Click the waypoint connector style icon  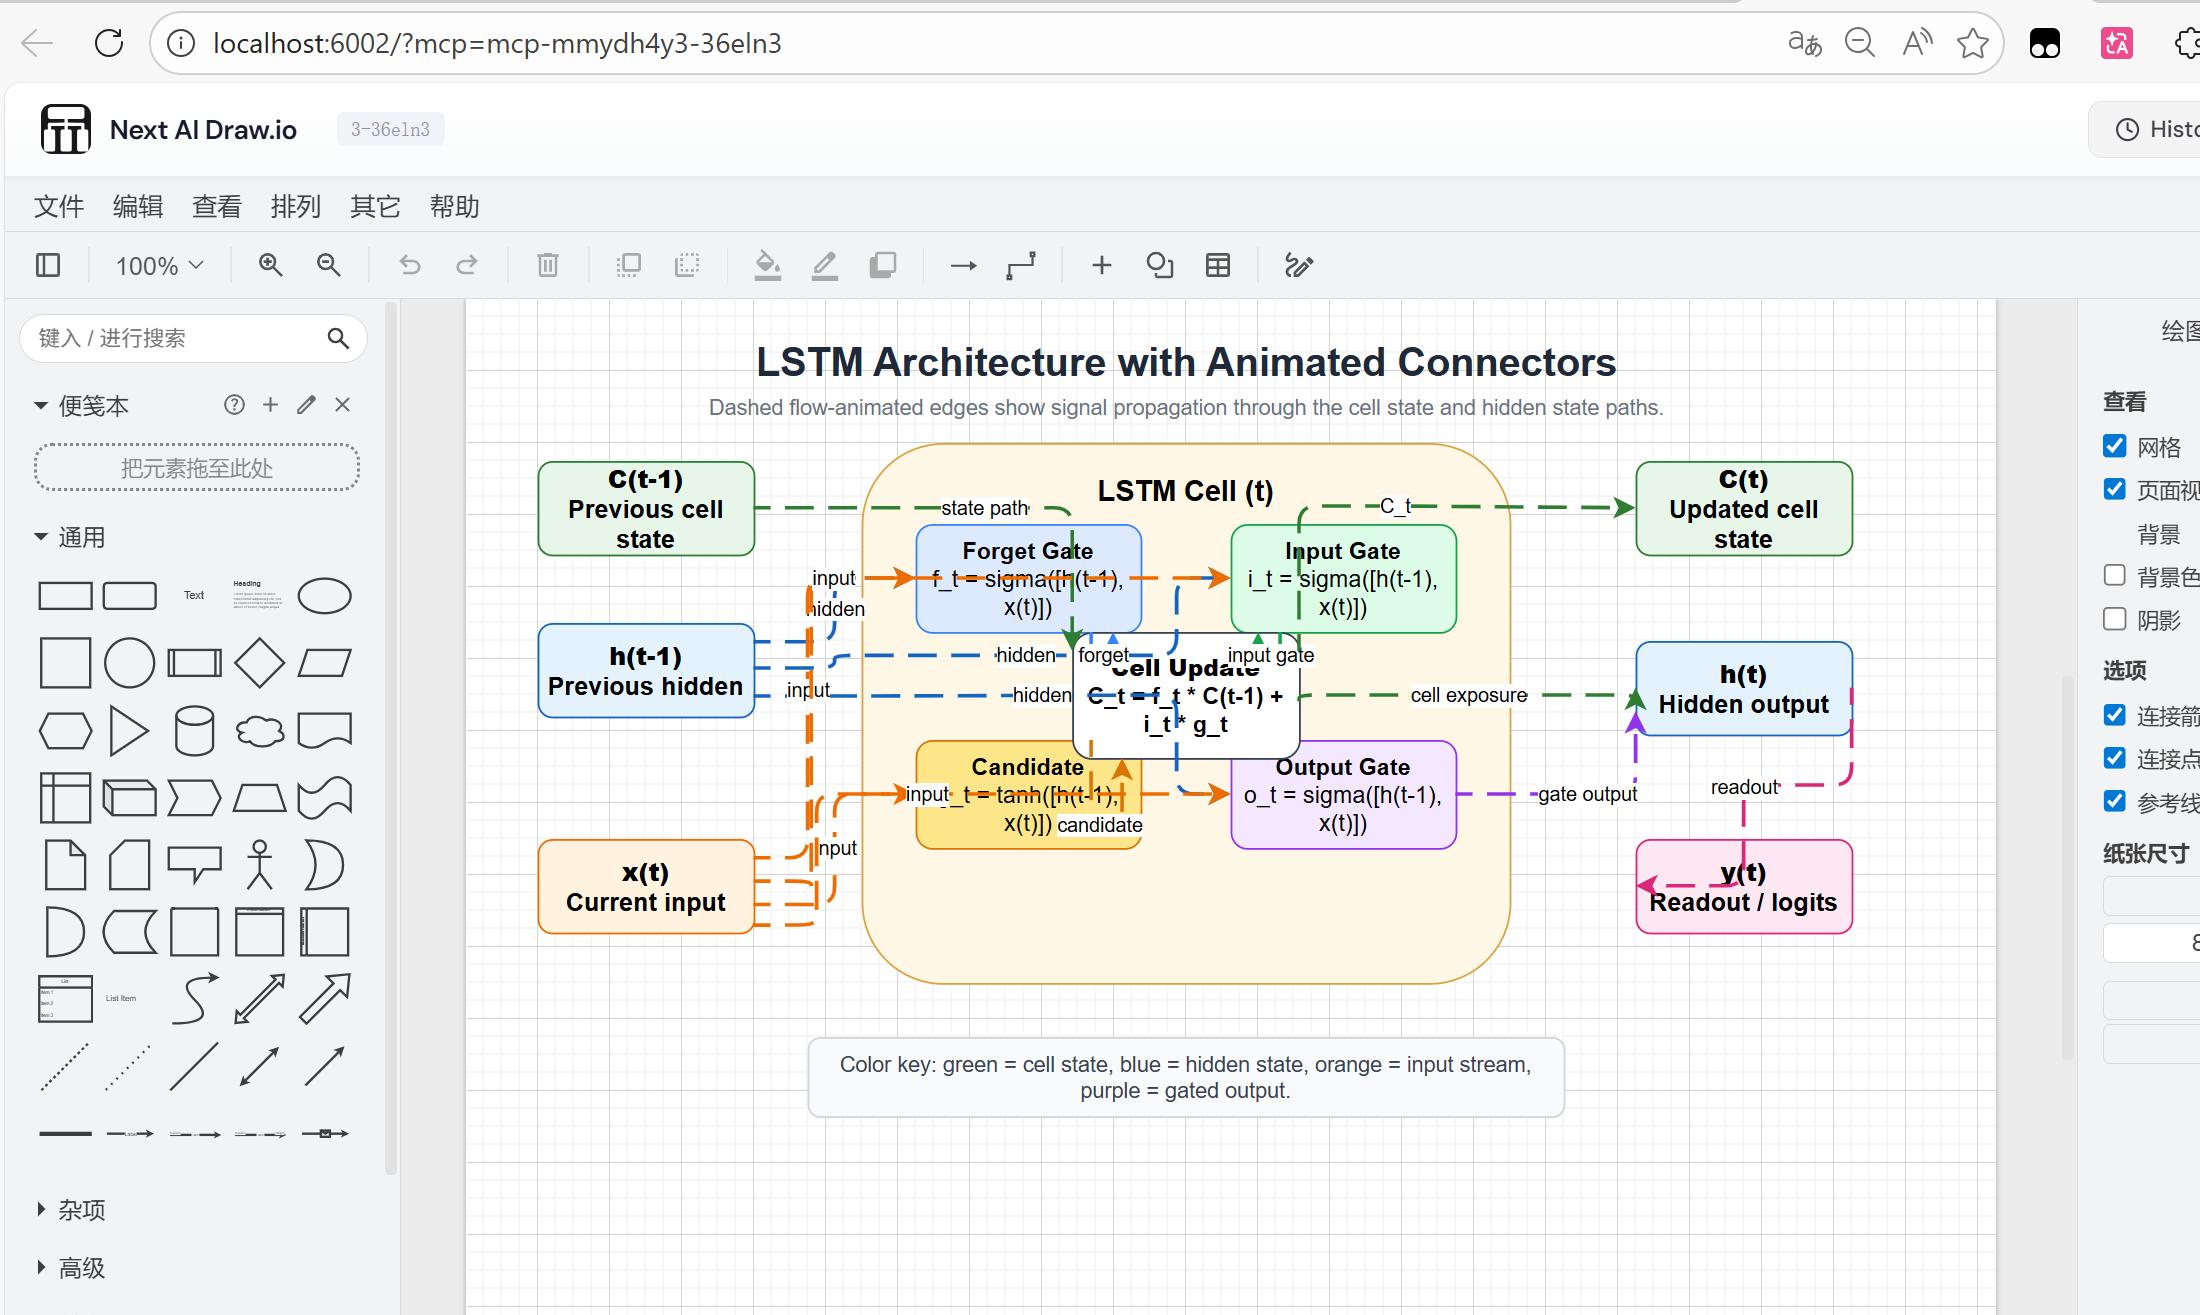(1021, 265)
